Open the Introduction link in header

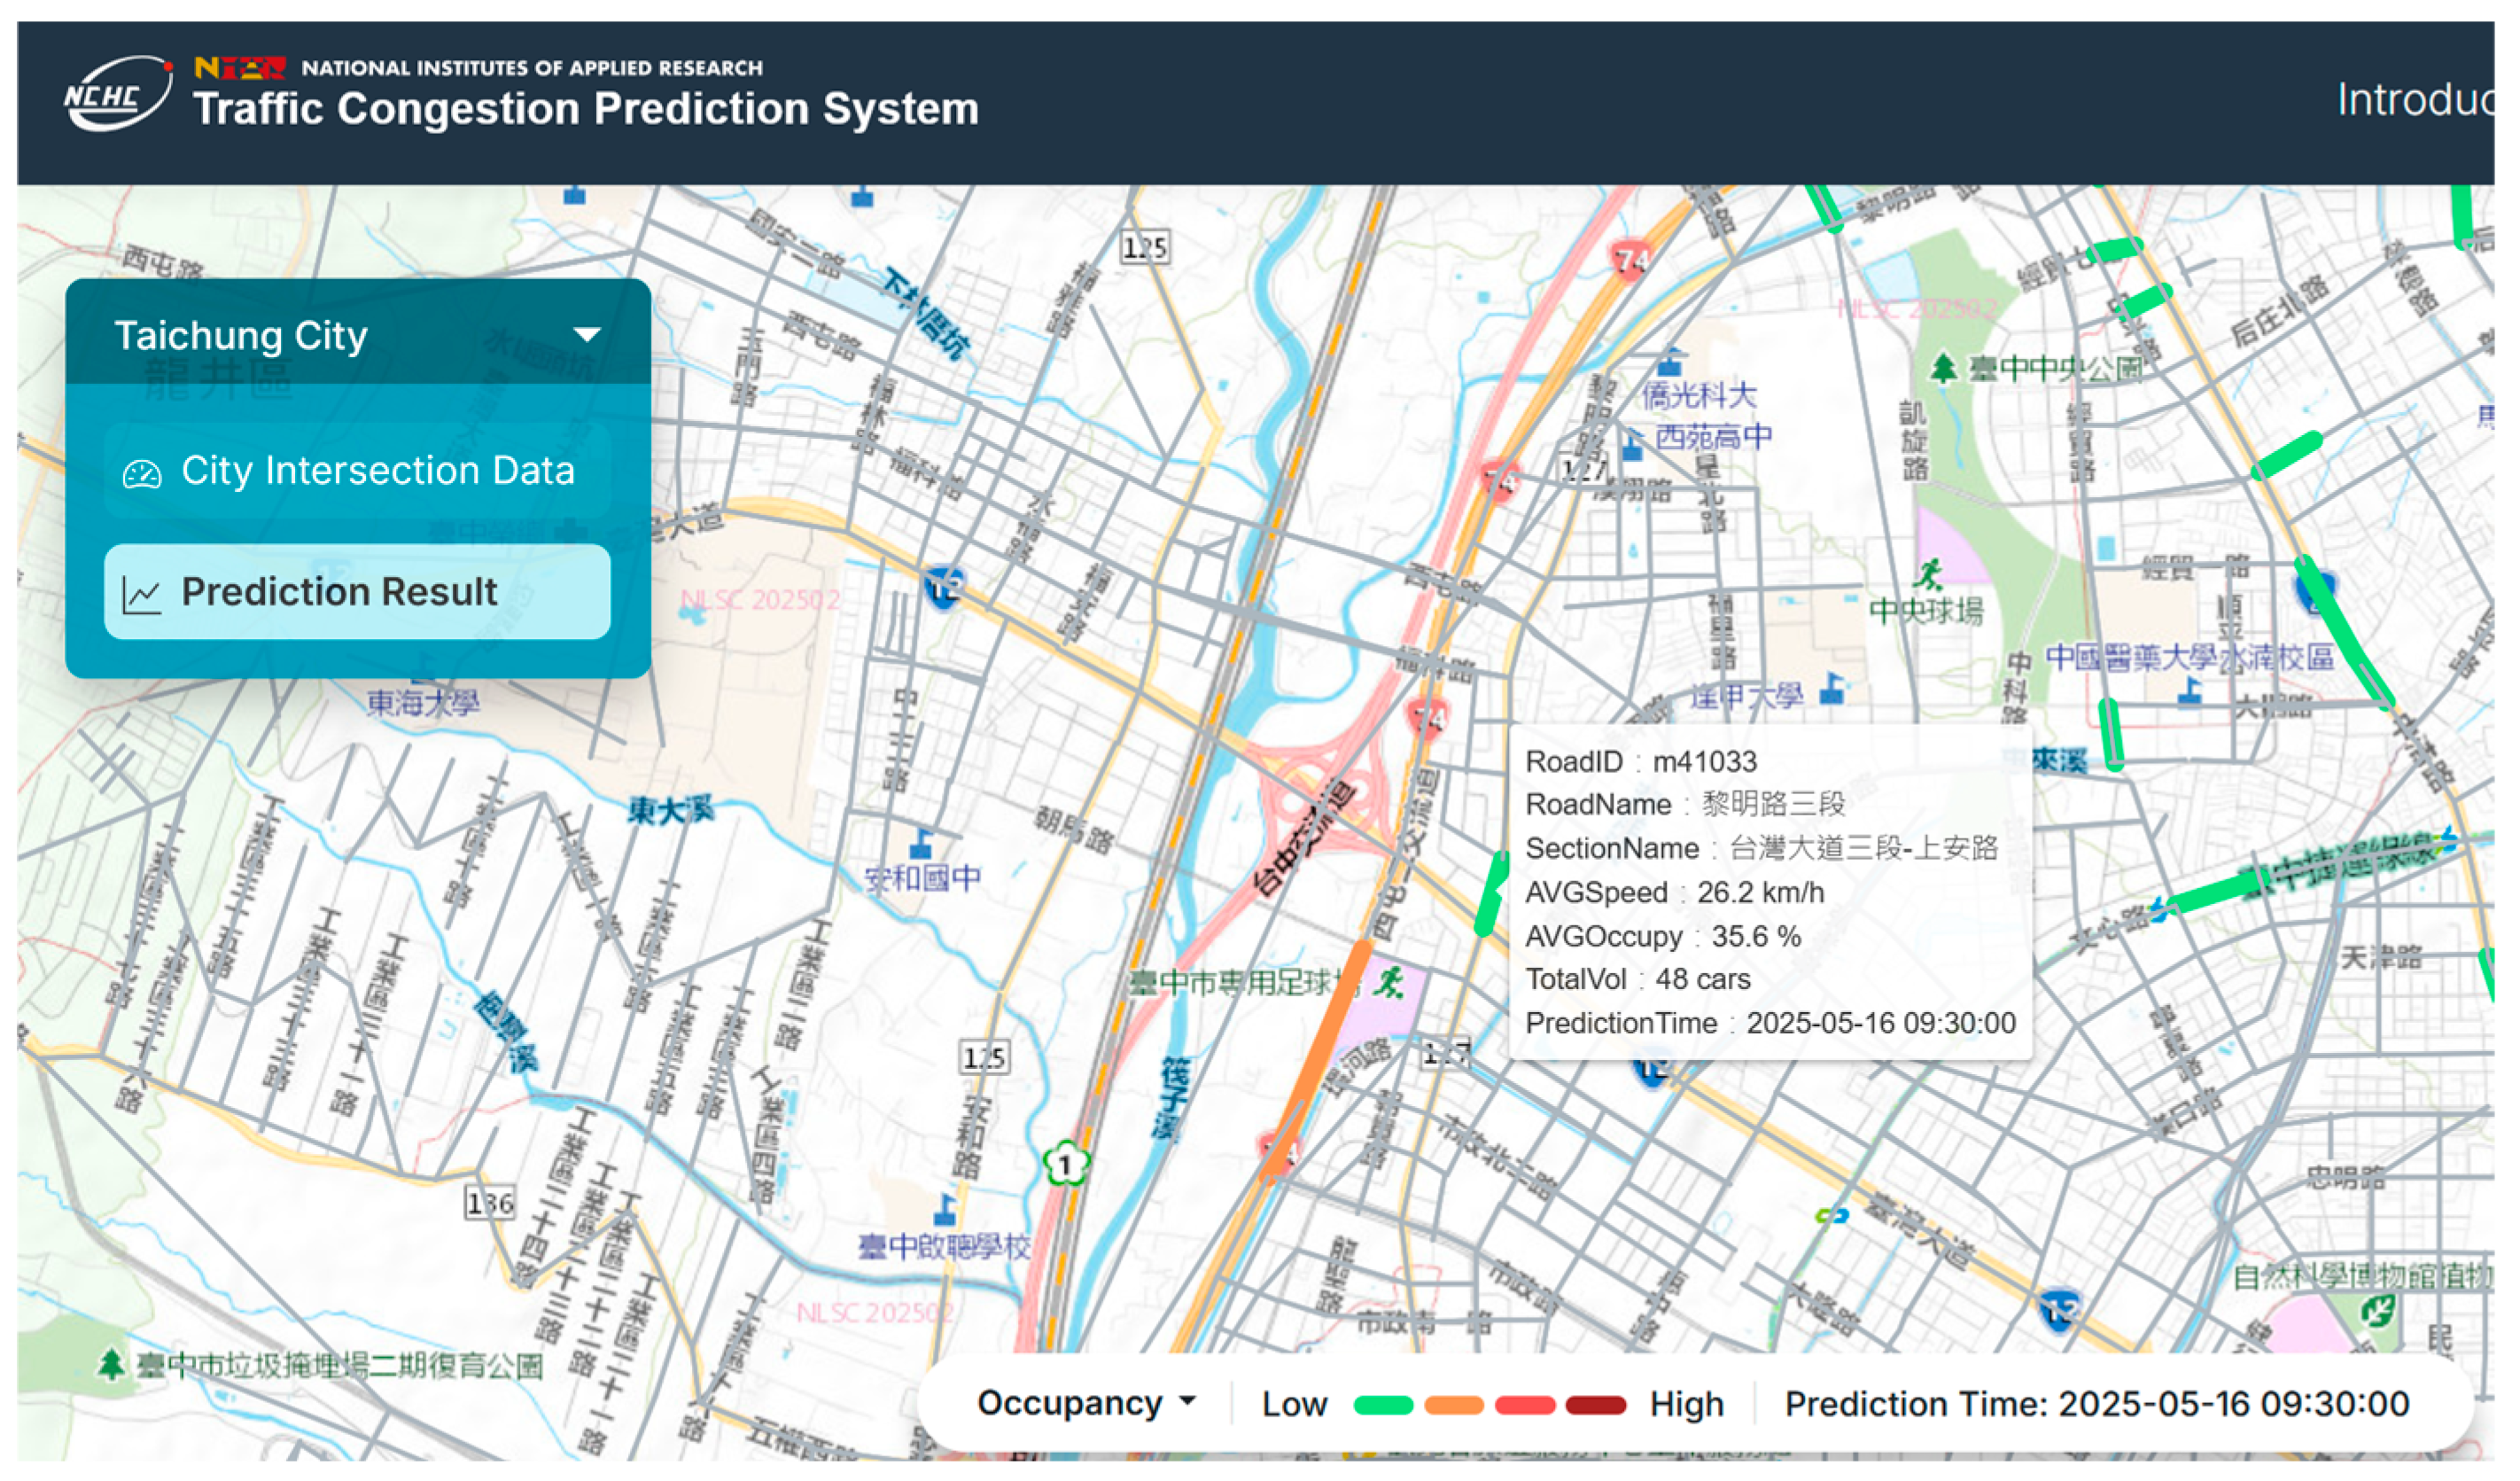[x=2410, y=100]
